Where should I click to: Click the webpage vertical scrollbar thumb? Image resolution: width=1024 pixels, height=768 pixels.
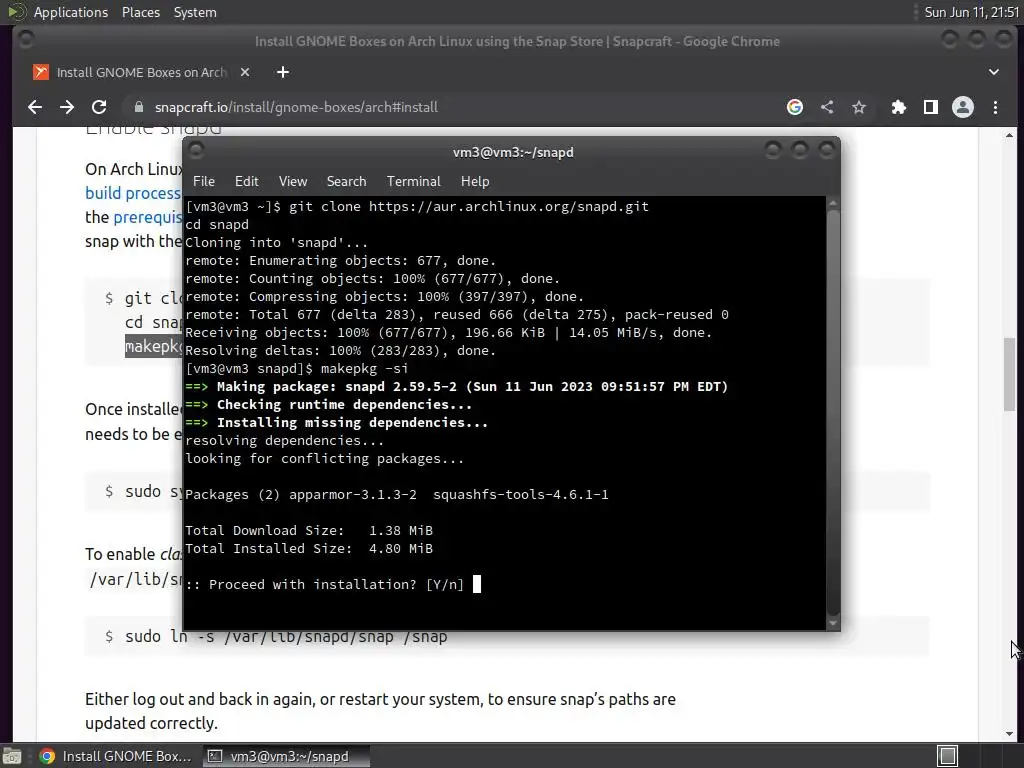(x=1010, y=374)
